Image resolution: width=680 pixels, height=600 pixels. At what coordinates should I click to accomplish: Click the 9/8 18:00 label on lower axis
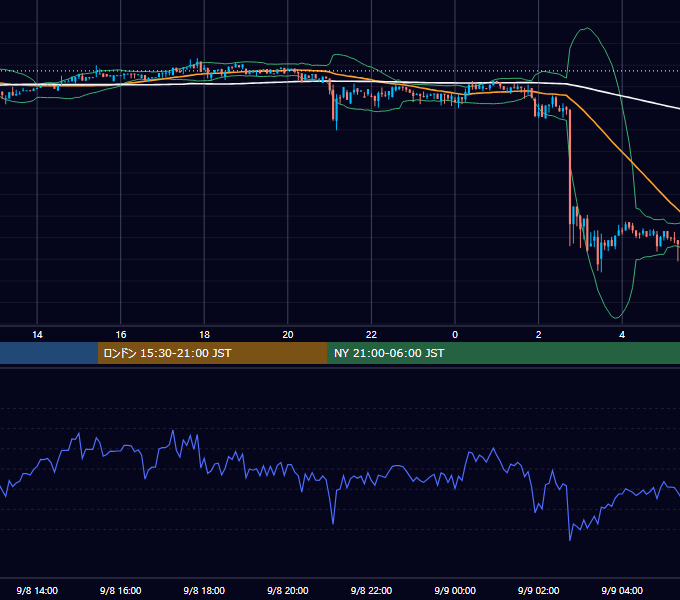click(x=204, y=590)
